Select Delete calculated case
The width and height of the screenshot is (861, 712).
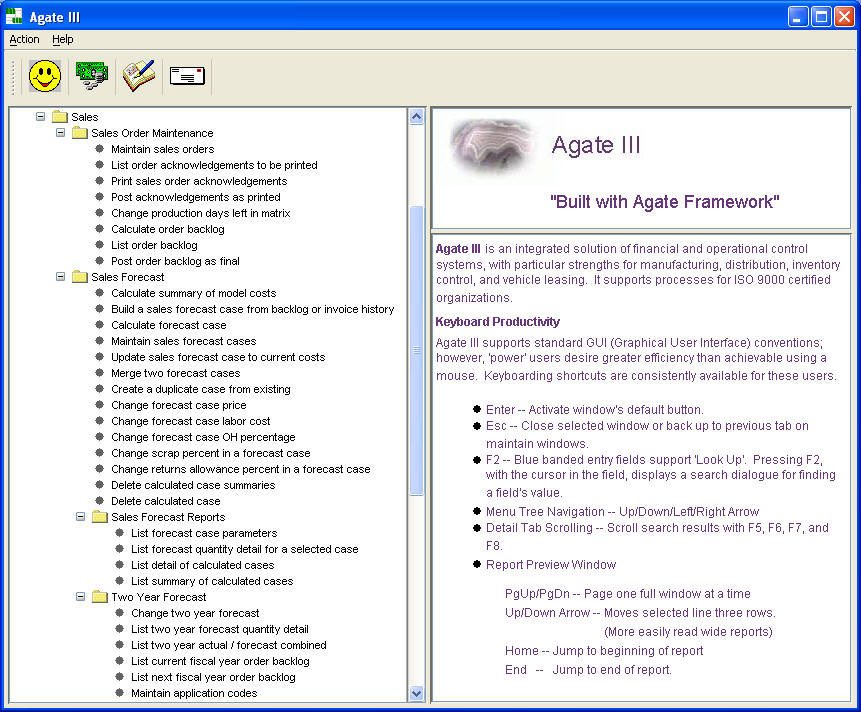(x=165, y=501)
